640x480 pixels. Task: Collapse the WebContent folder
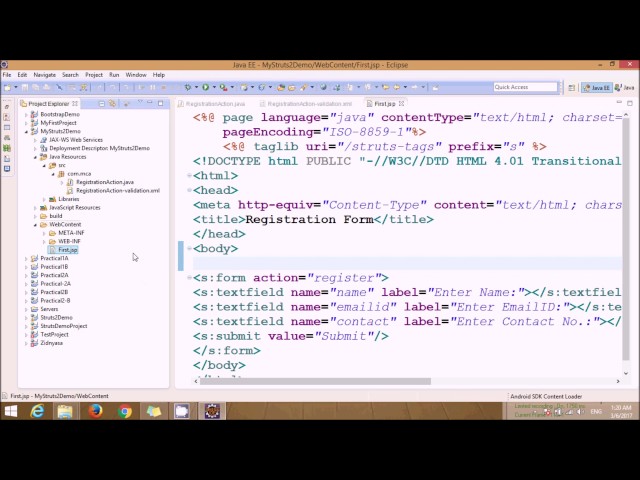35,224
